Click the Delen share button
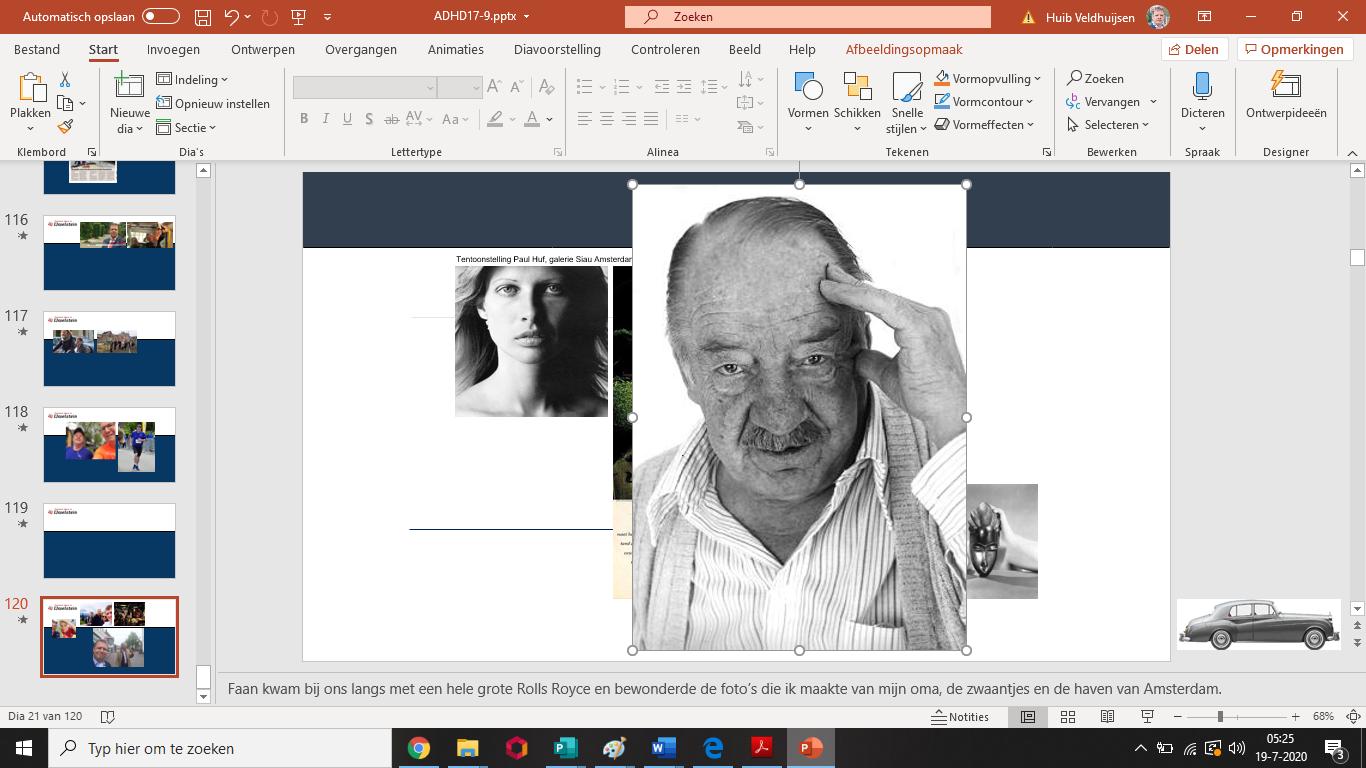1366x768 pixels. pyautogui.click(x=1194, y=49)
